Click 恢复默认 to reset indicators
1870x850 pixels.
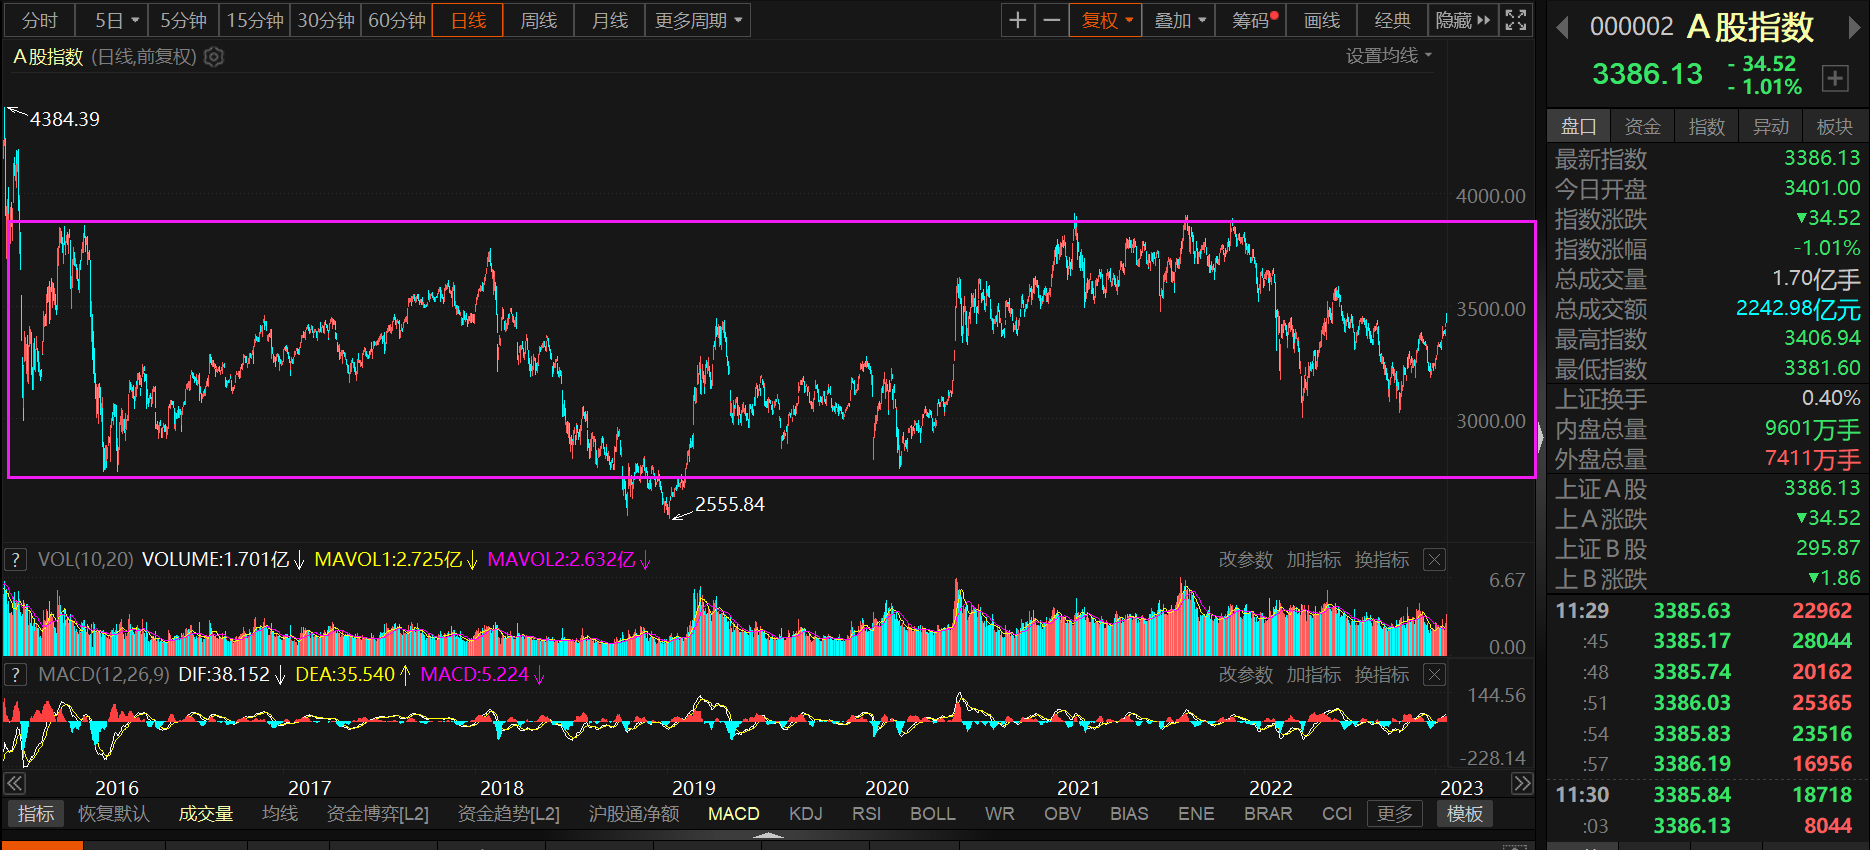coord(114,814)
